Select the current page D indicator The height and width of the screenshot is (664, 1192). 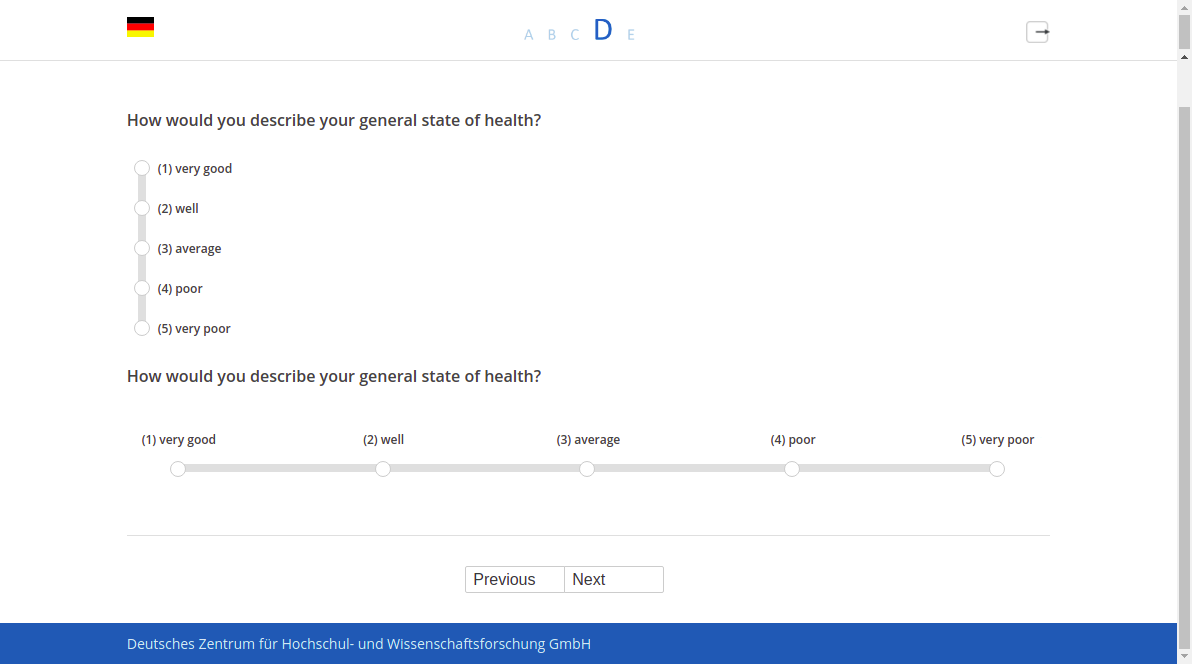click(603, 30)
